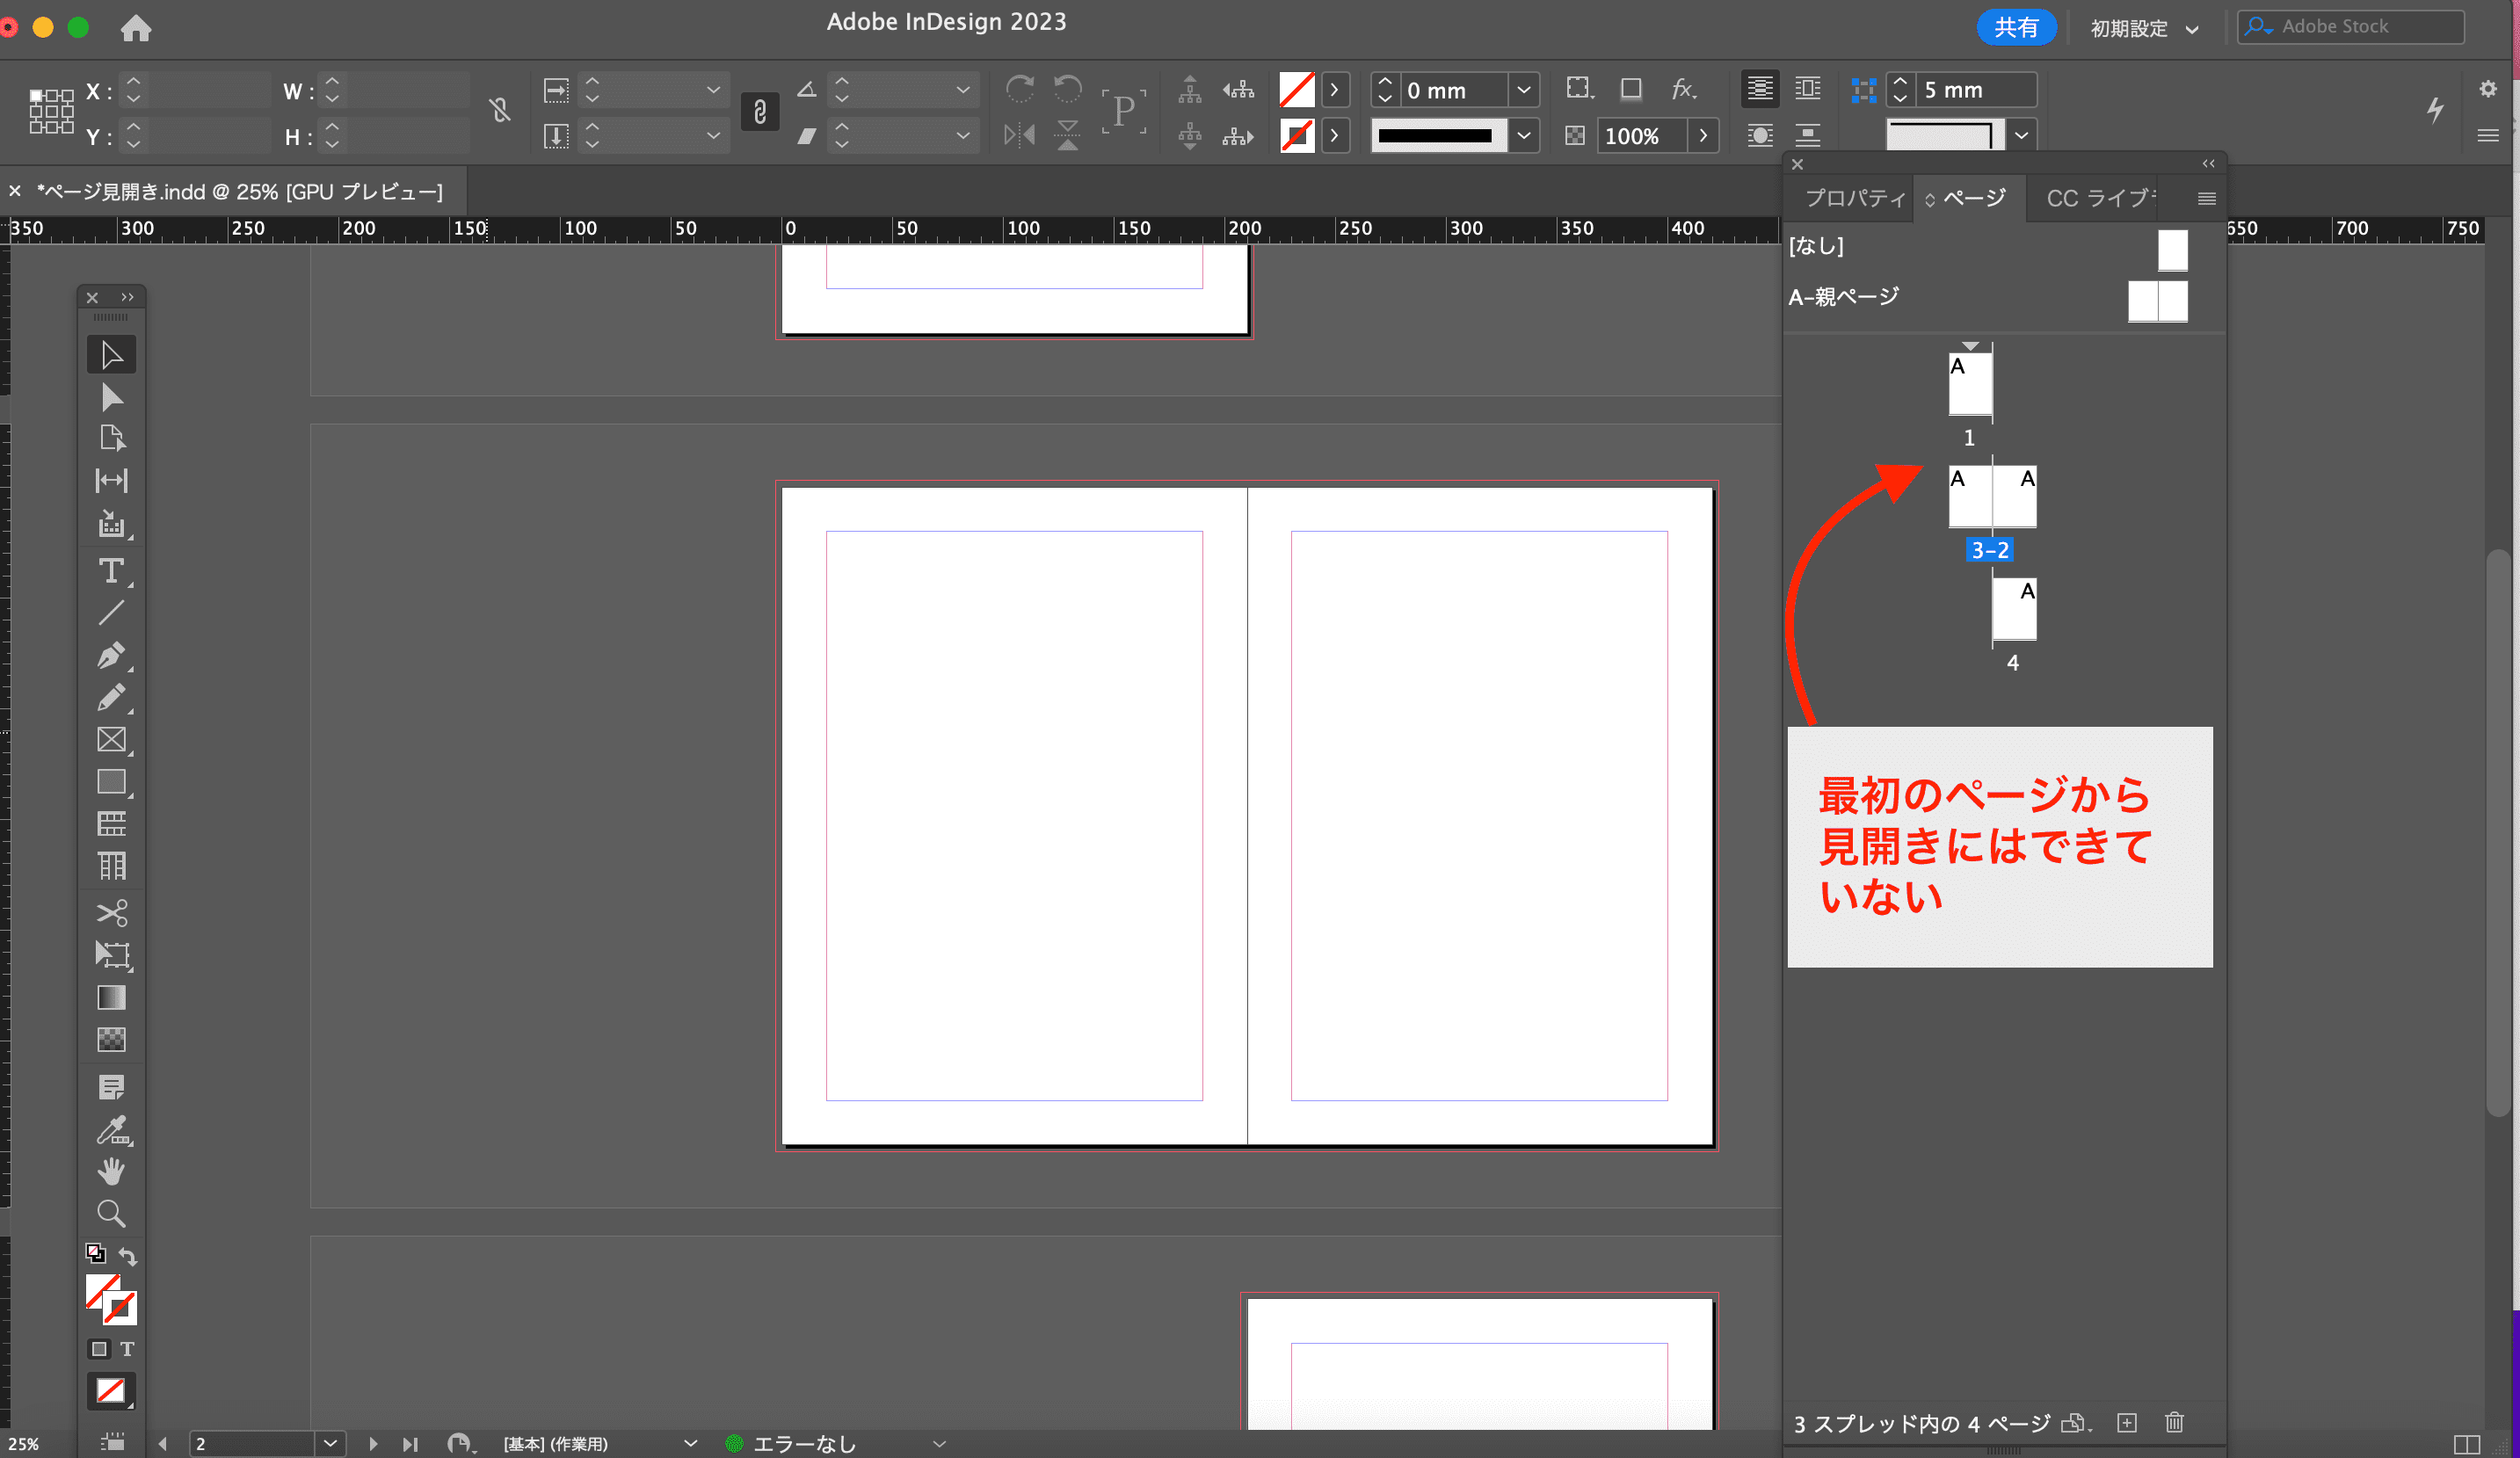
Task: Expand the fill color options arrow
Action: pyautogui.click(x=1334, y=90)
